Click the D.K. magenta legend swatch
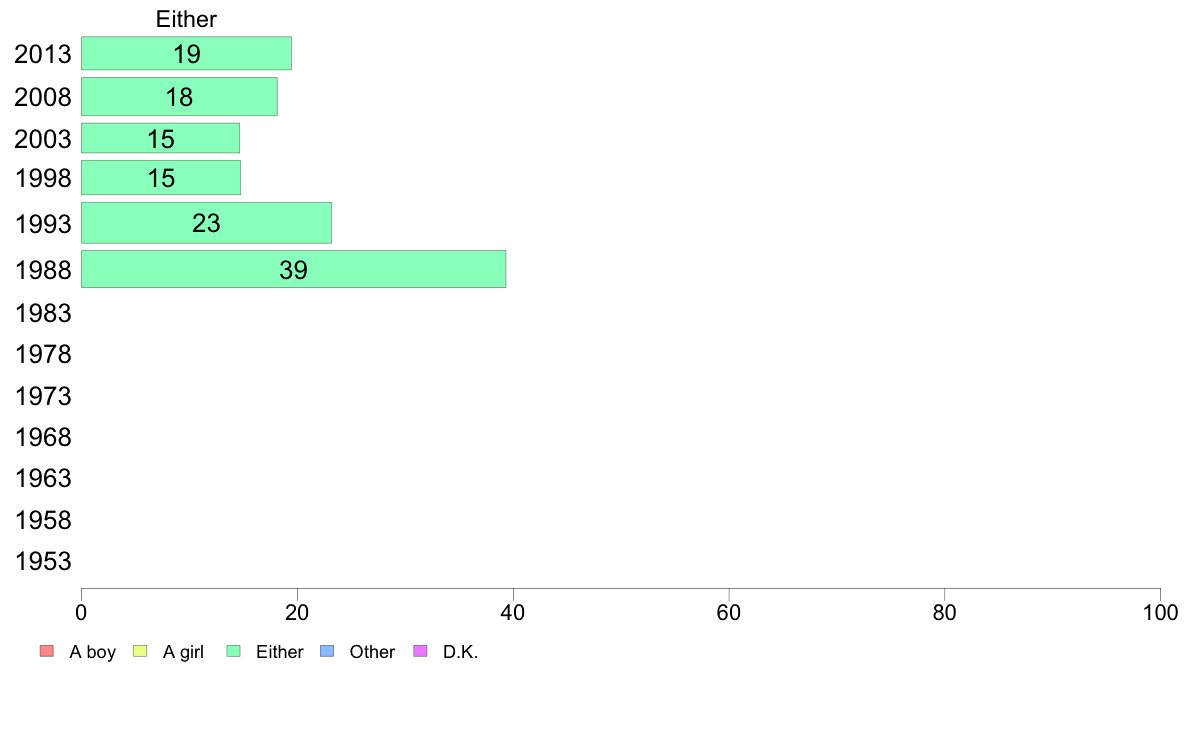The height and width of the screenshot is (736, 1188). 420,651
